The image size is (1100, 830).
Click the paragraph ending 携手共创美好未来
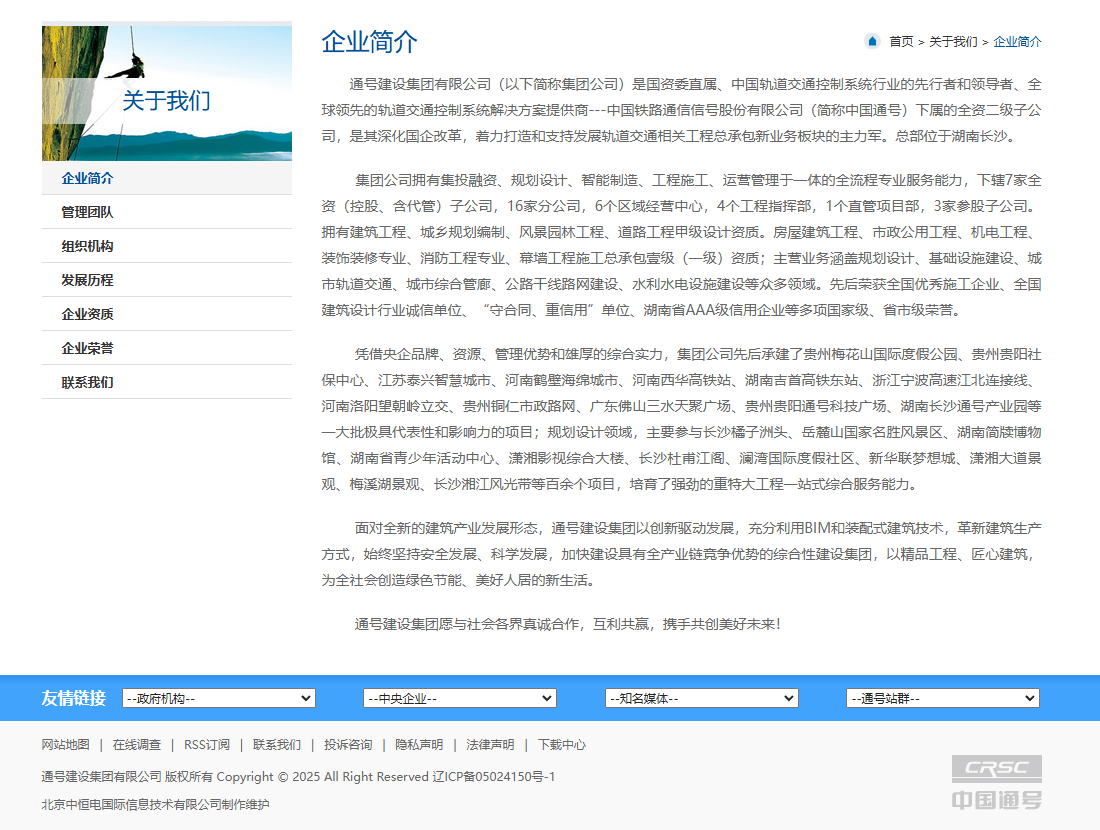click(x=568, y=624)
